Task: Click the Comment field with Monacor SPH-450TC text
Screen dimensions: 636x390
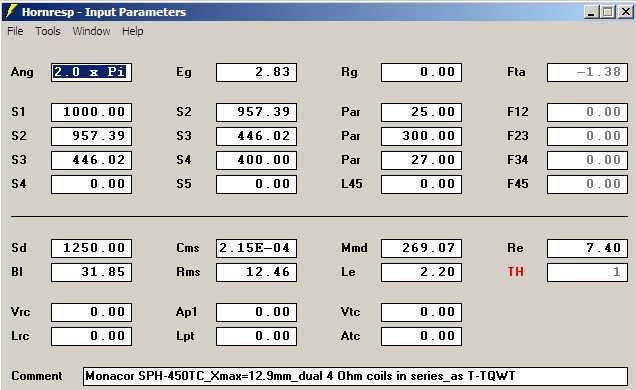Action: (355, 377)
